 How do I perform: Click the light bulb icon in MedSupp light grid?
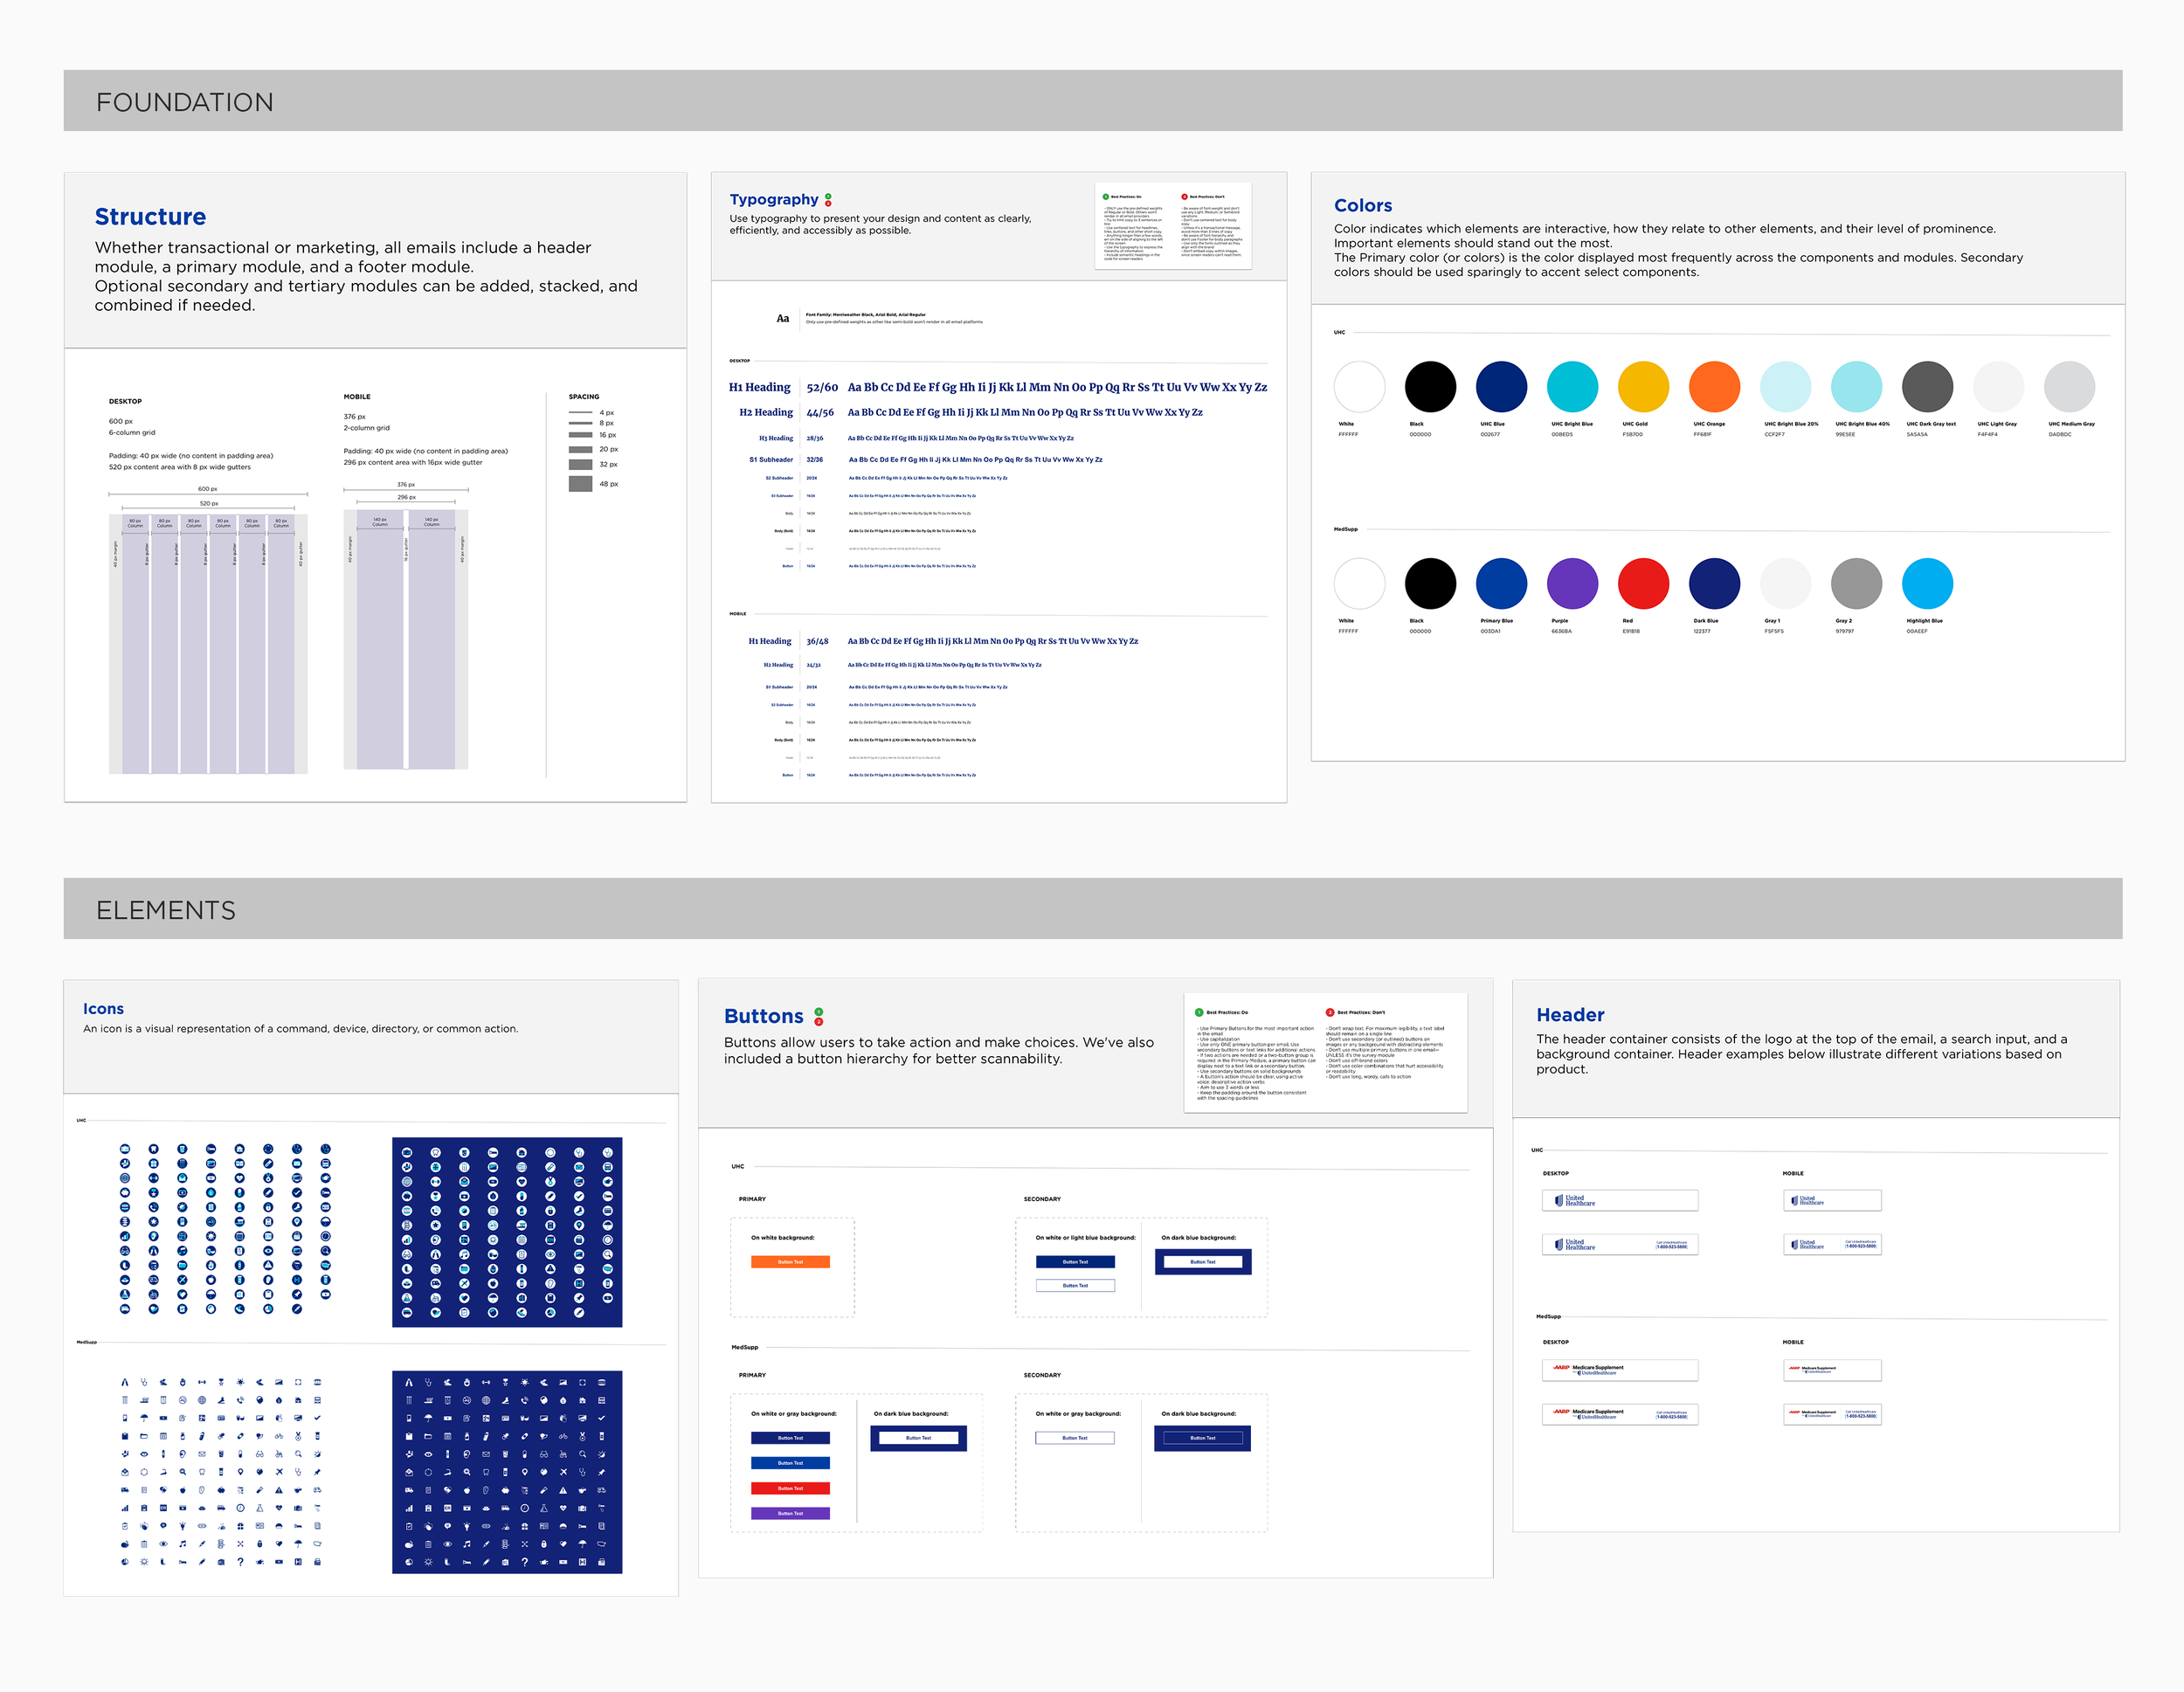tap(183, 1526)
